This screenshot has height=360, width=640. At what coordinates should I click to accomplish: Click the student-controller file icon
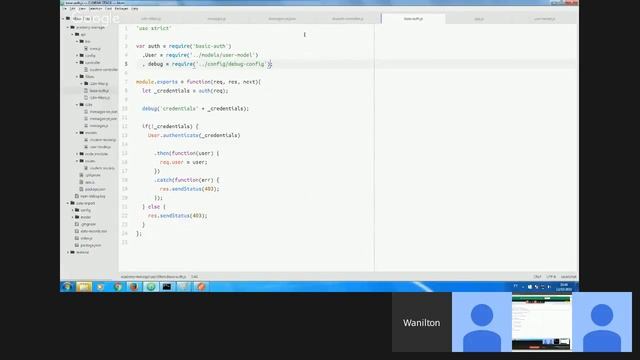point(86,69)
